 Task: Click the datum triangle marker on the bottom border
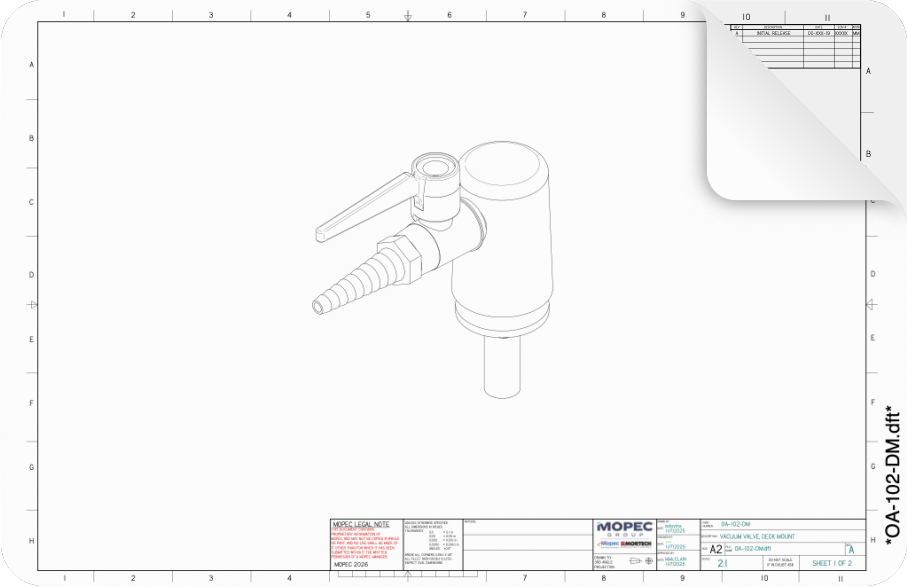point(408,576)
